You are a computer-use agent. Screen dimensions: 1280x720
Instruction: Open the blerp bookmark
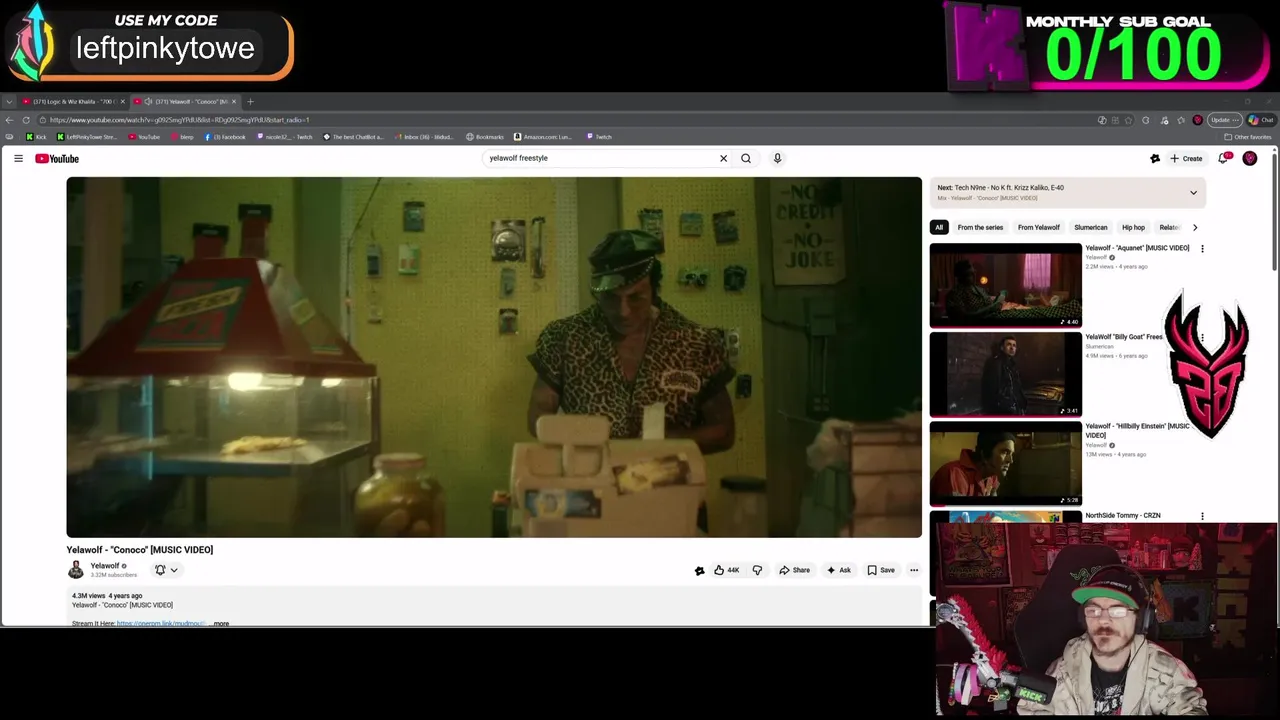click(x=182, y=137)
